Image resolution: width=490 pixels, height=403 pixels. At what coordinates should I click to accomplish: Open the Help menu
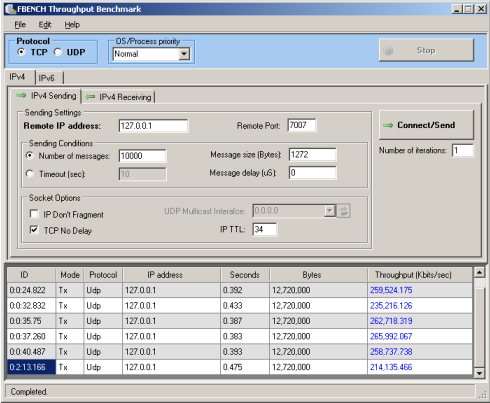[x=72, y=25]
